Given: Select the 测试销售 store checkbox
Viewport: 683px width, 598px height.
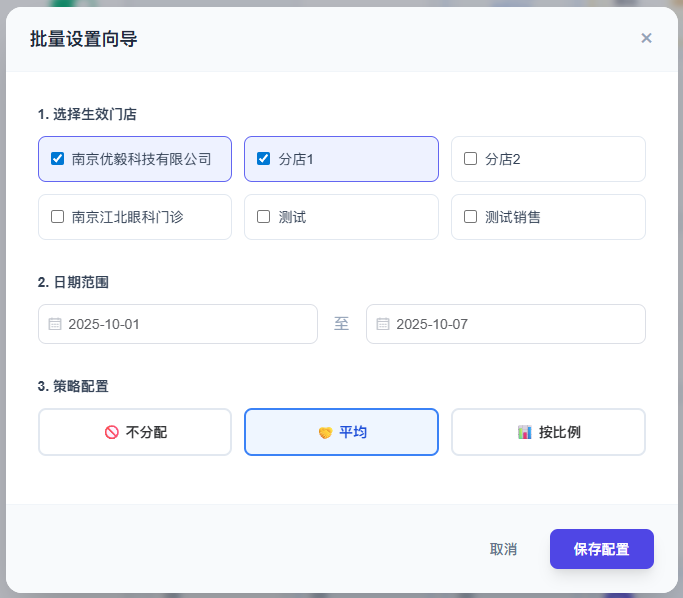Looking at the screenshot, I should 471,216.
